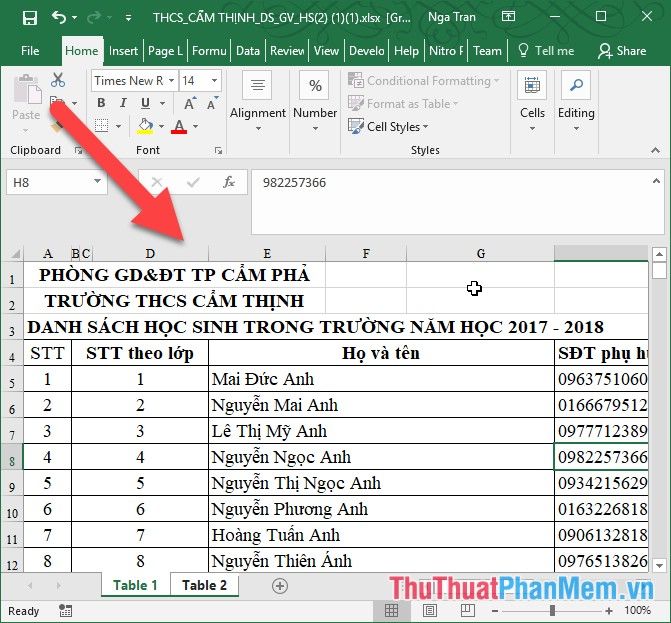Open the Font Color dropdown arrow
Screen dimensions: 671x623
point(196,126)
